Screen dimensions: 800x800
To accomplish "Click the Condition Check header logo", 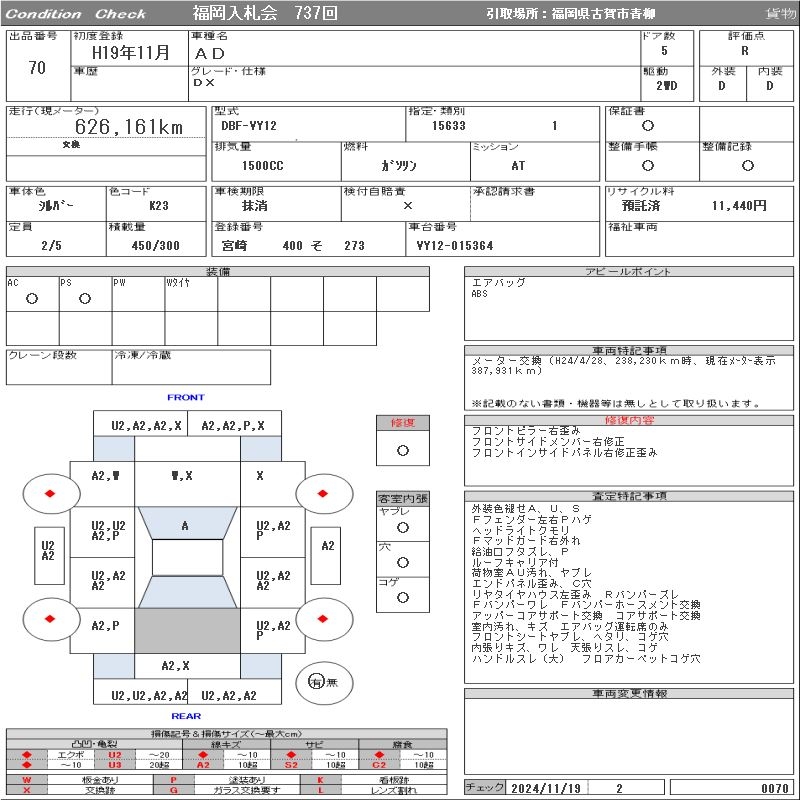I will point(76,14).
